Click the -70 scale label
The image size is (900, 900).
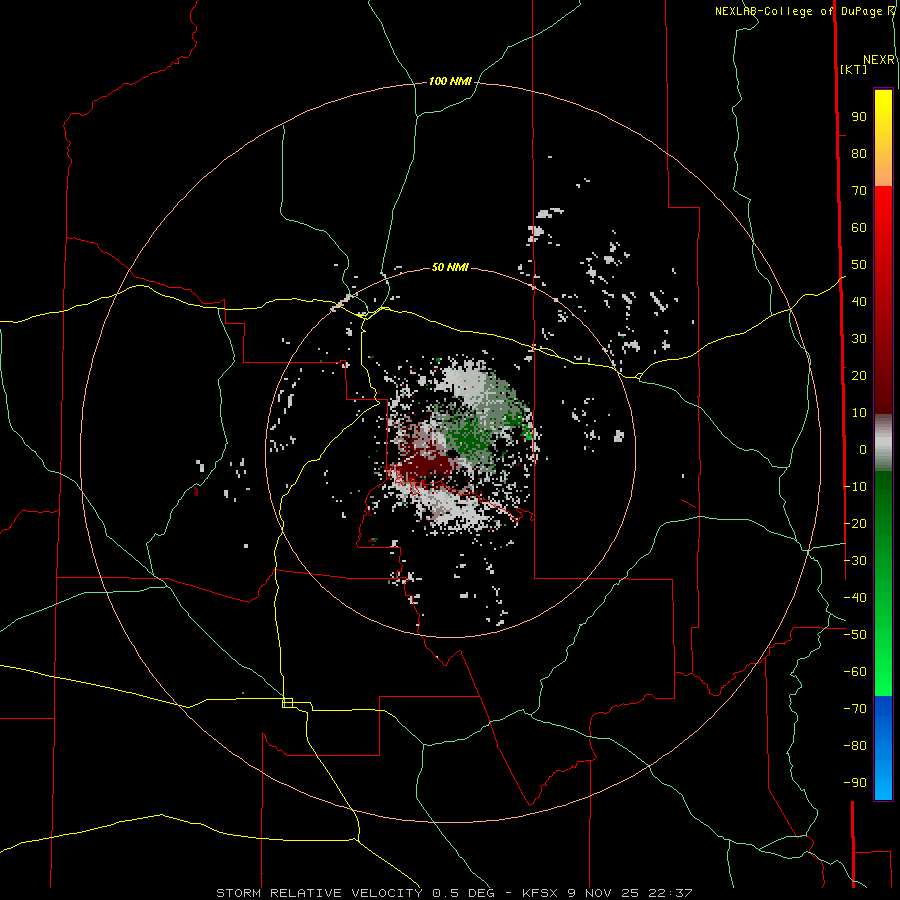point(855,709)
